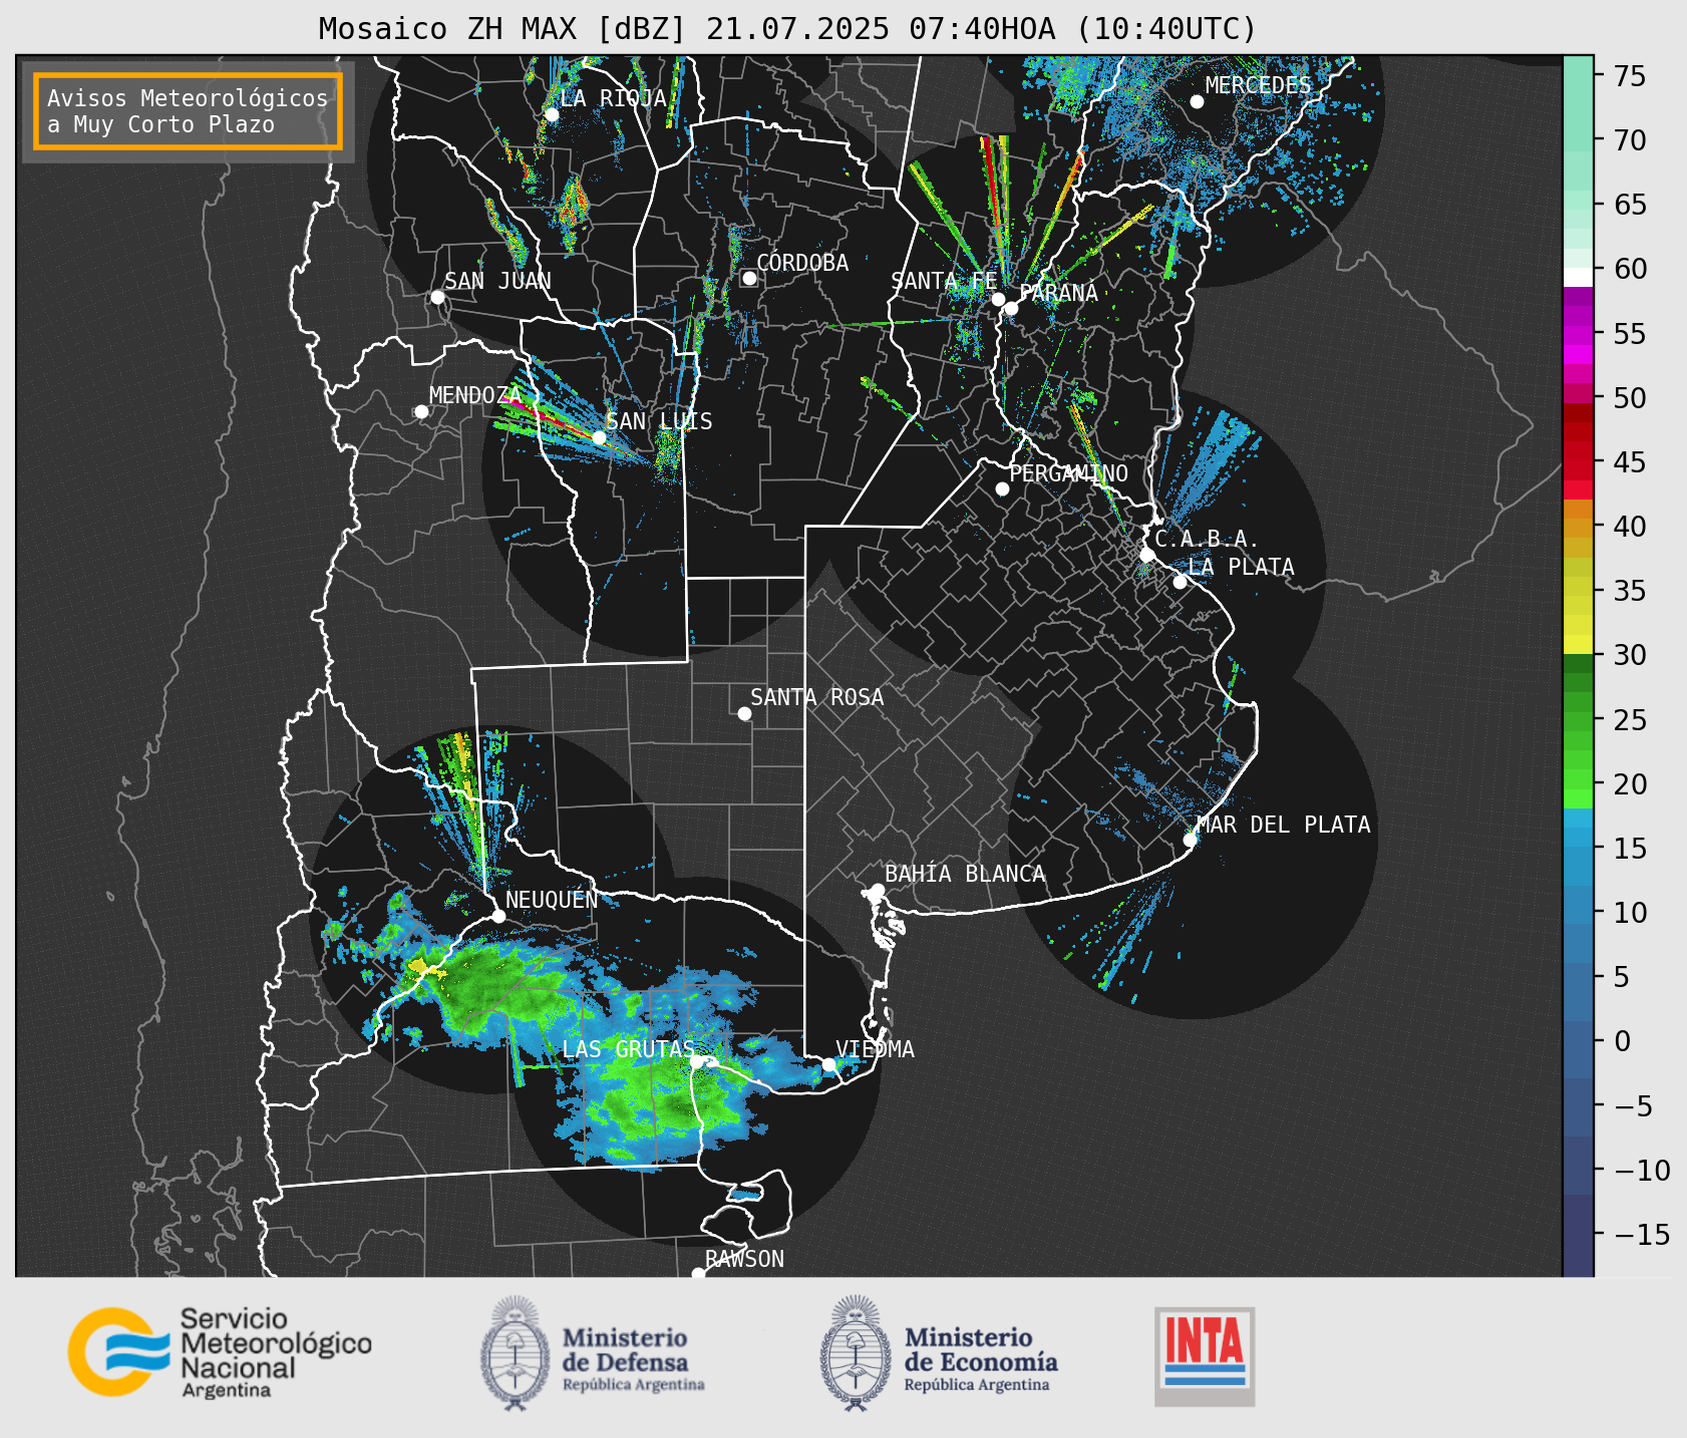Image resolution: width=1687 pixels, height=1438 pixels.
Task: Select the Viedma city dot
Action: pyautogui.click(x=829, y=1064)
